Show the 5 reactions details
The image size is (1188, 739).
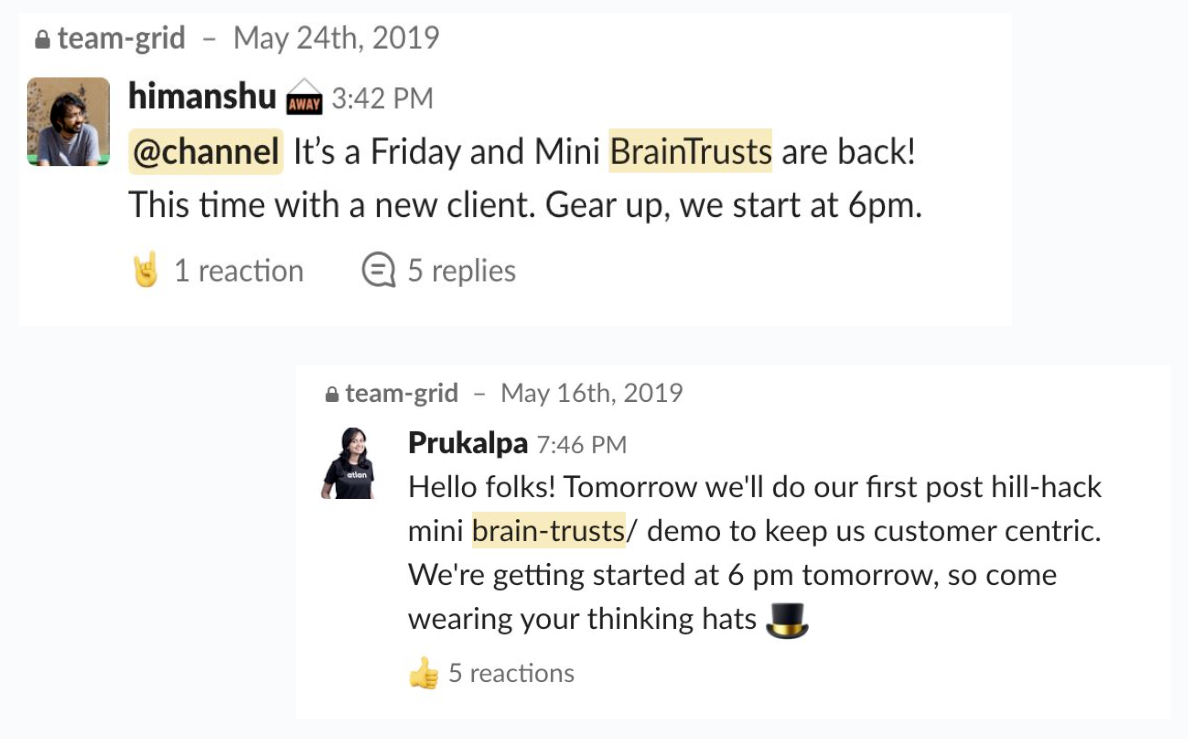pos(511,674)
